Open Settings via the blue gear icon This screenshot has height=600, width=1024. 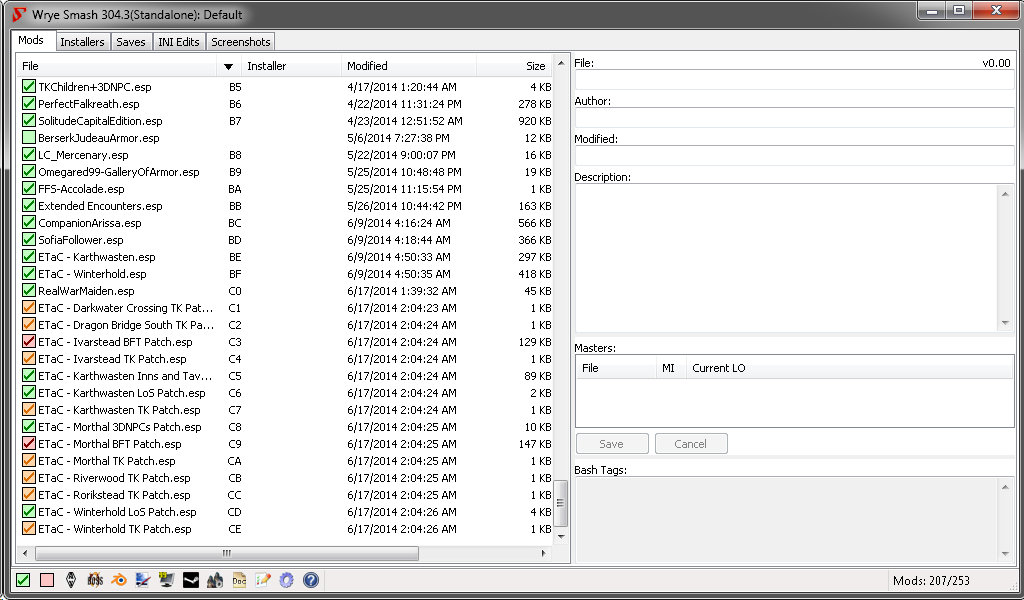pyautogui.click(x=287, y=580)
